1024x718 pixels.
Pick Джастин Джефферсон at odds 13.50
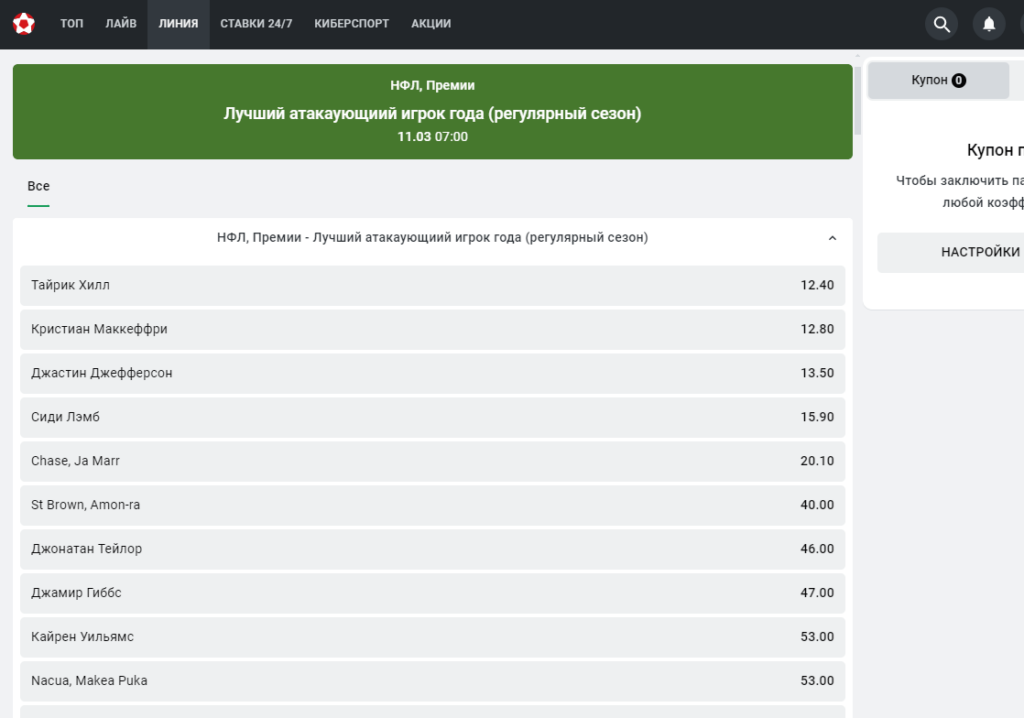click(x=432, y=373)
